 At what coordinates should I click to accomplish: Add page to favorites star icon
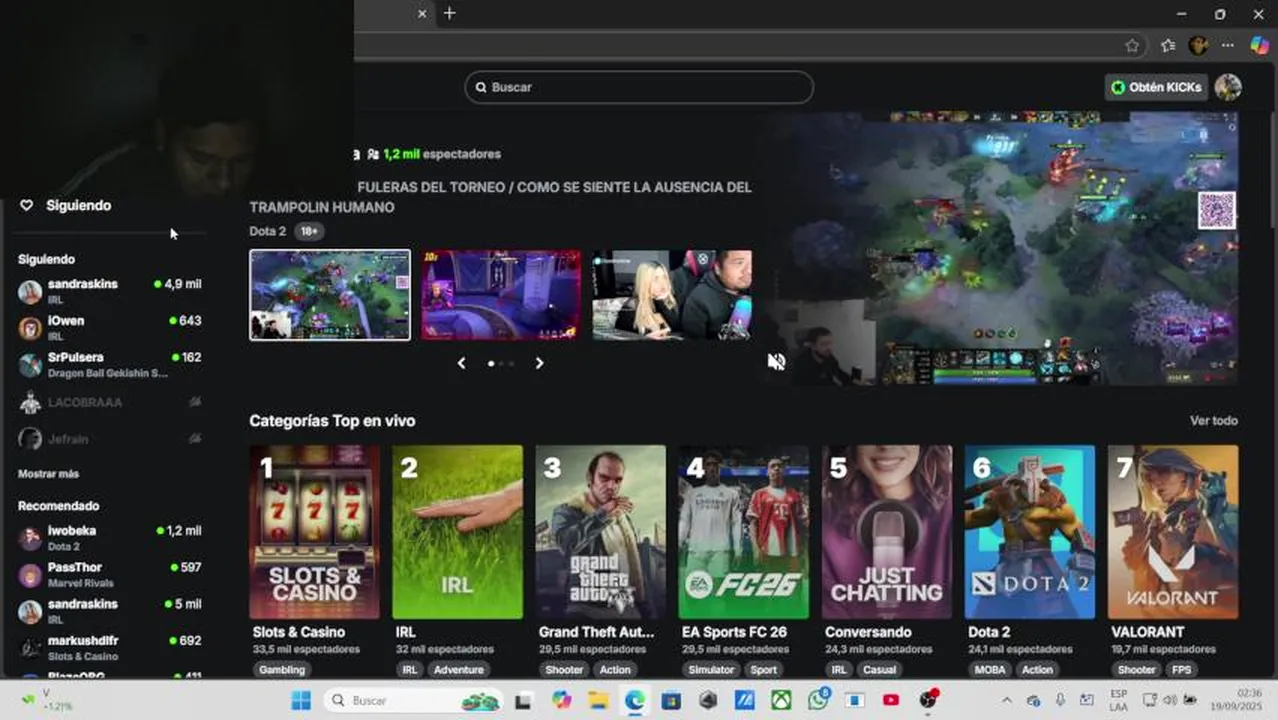pyautogui.click(x=1132, y=45)
